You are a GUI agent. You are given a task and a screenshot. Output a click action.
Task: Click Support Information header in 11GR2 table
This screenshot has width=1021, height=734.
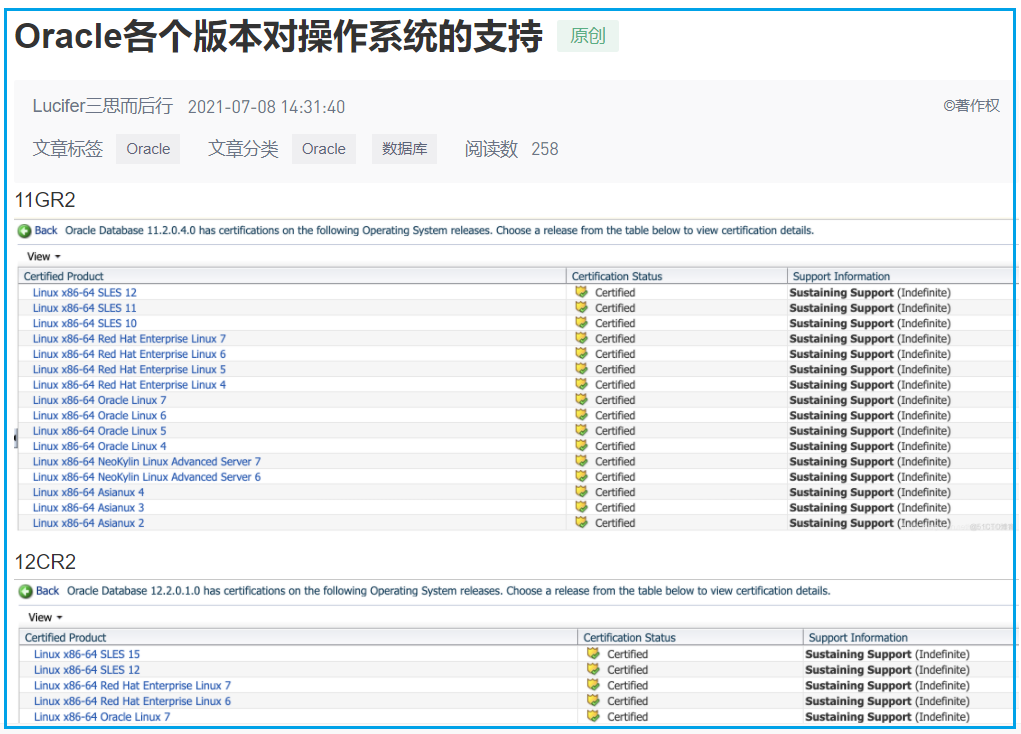[901, 276]
